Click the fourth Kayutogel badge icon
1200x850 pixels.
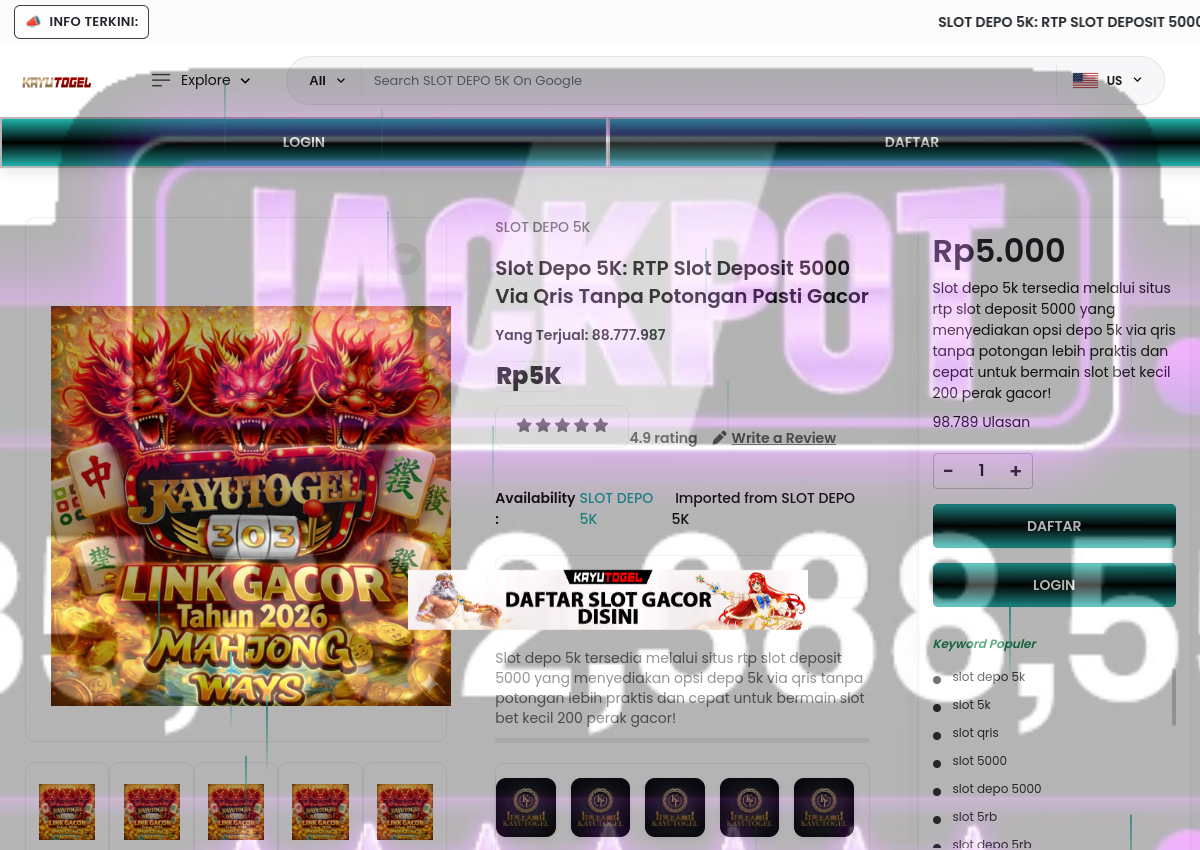click(x=749, y=807)
